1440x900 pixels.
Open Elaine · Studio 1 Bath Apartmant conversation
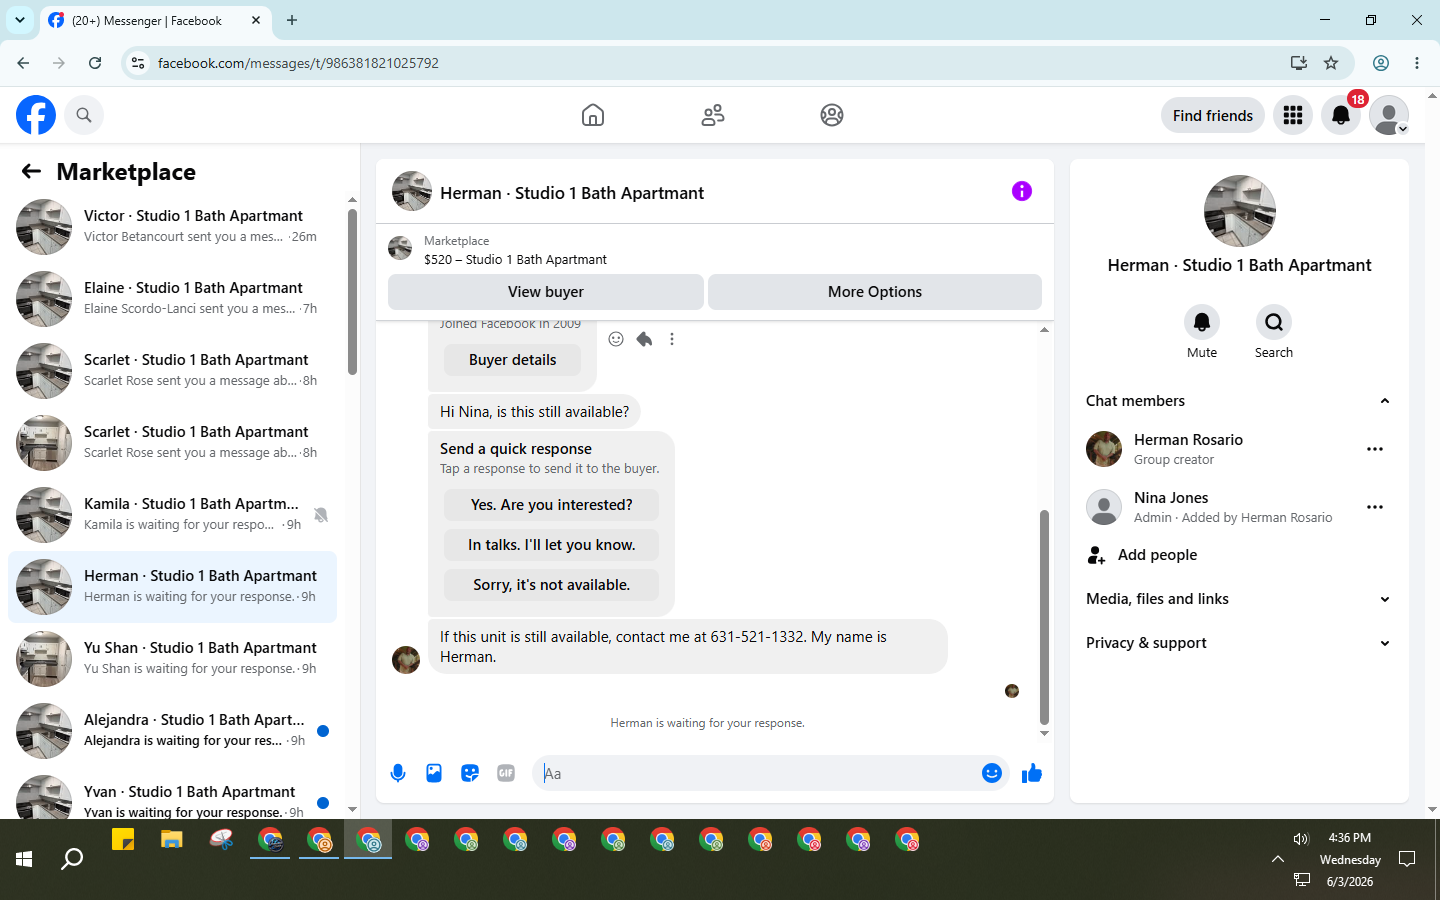[172, 299]
